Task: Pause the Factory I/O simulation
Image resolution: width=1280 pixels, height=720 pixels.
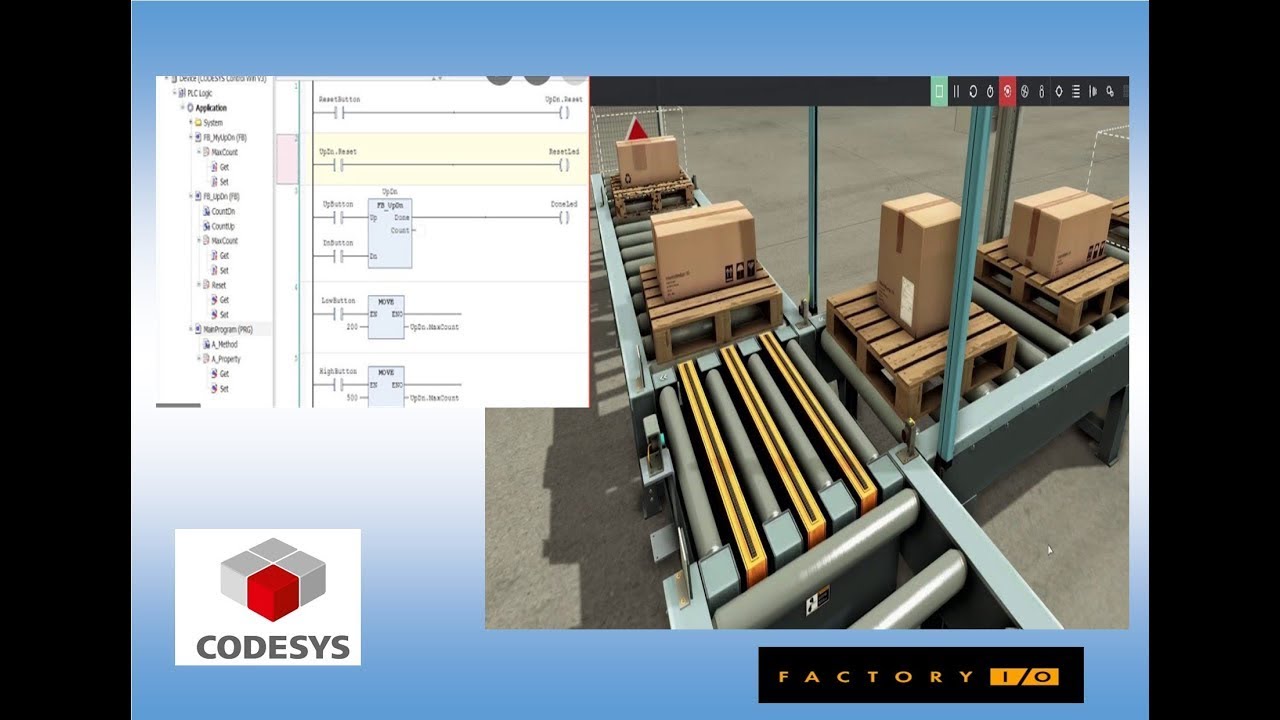Action: point(956,91)
